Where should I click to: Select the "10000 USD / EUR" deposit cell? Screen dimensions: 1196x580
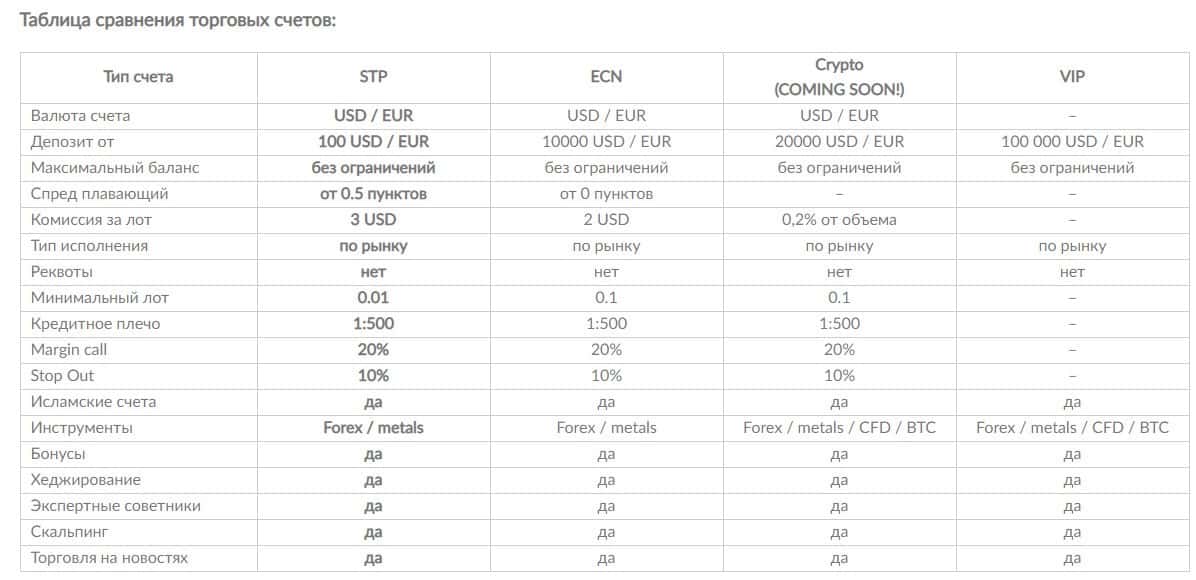[x=606, y=142]
